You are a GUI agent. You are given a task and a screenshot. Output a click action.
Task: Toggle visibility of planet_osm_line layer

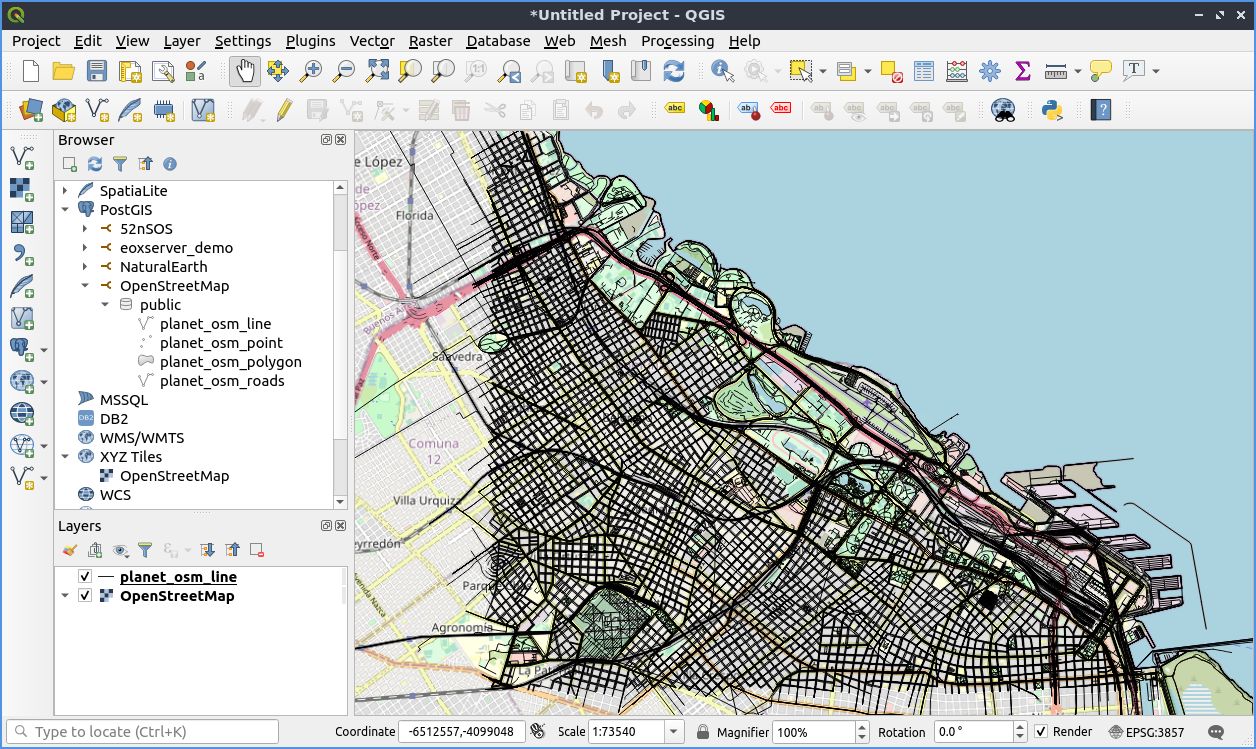[x=85, y=577]
